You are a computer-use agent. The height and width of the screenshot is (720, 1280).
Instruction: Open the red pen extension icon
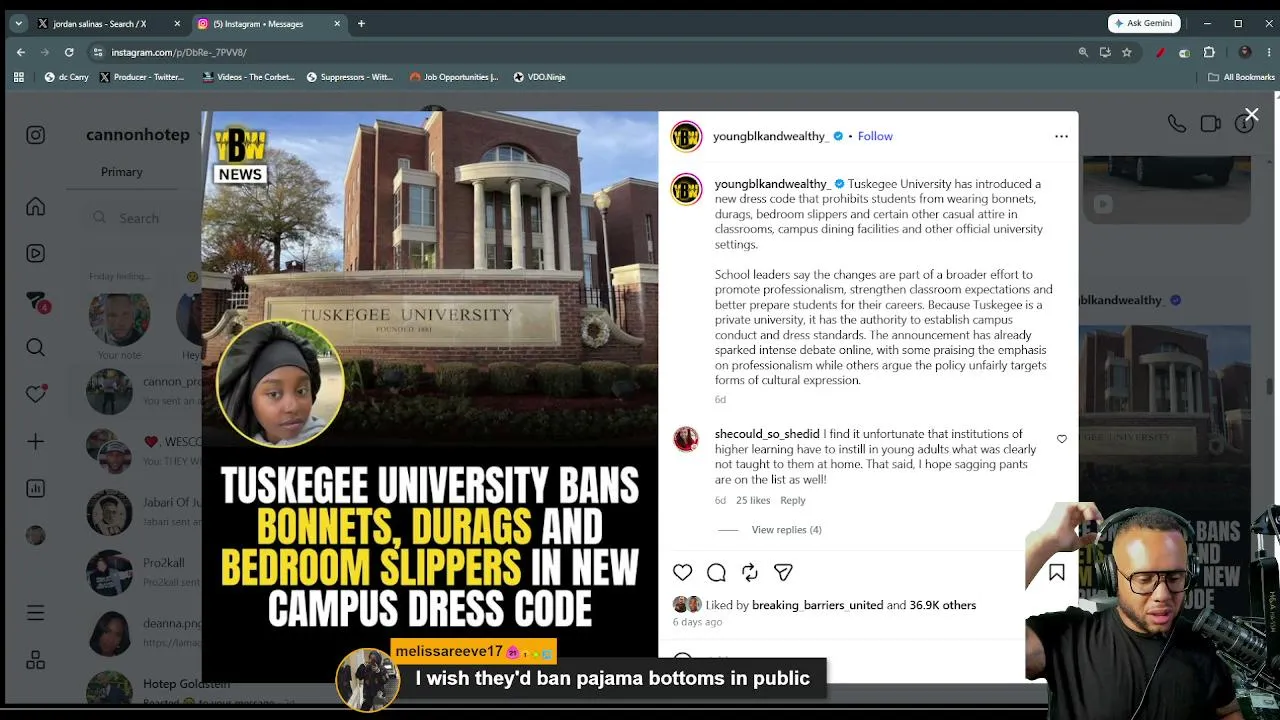1160,52
